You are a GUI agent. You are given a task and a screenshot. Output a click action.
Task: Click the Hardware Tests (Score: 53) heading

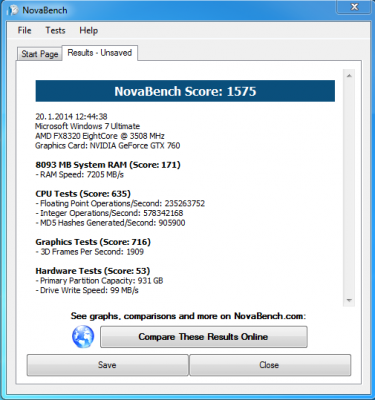pos(93,271)
